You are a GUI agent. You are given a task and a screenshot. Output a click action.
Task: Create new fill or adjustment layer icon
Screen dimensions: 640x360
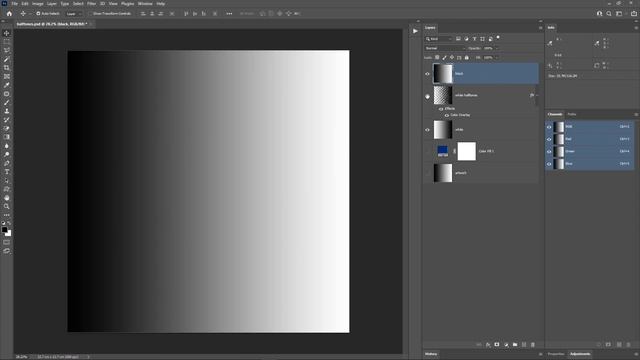click(x=506, y=345)
